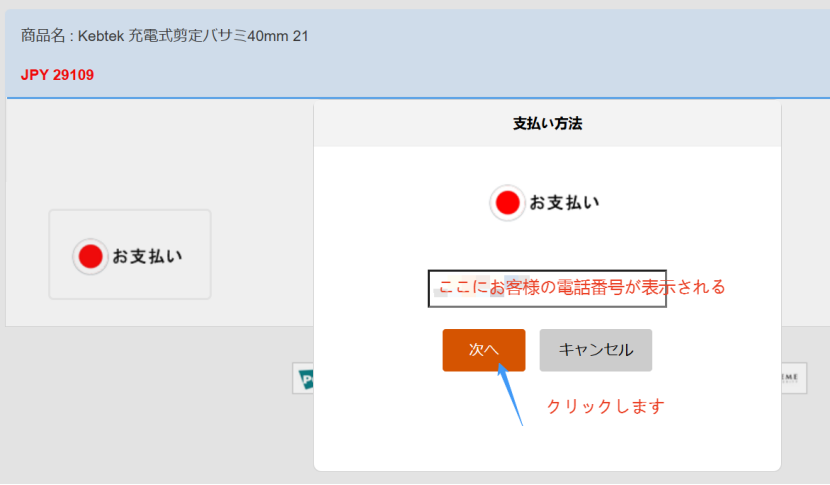Click the red phone number annotation text
The width and height of the screenshot is (830, 485).
582,287
